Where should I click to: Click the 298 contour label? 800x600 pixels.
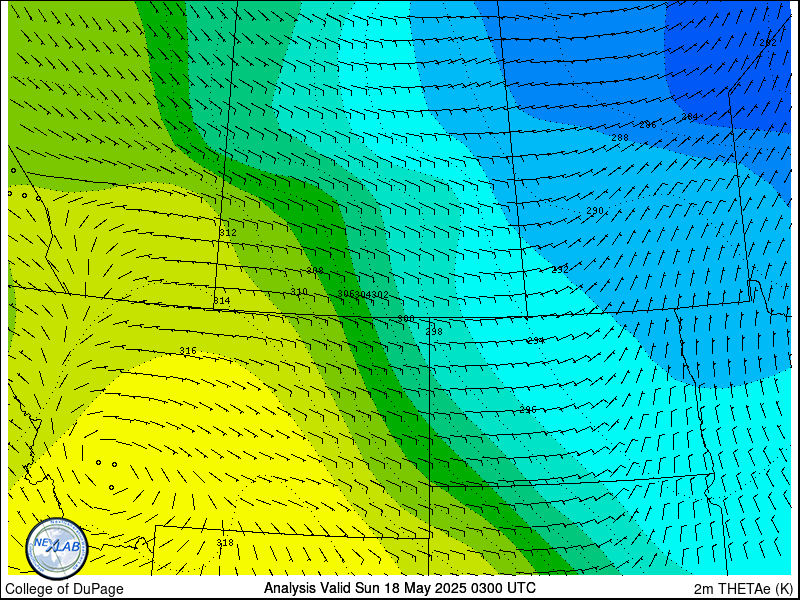coord(434,332)
